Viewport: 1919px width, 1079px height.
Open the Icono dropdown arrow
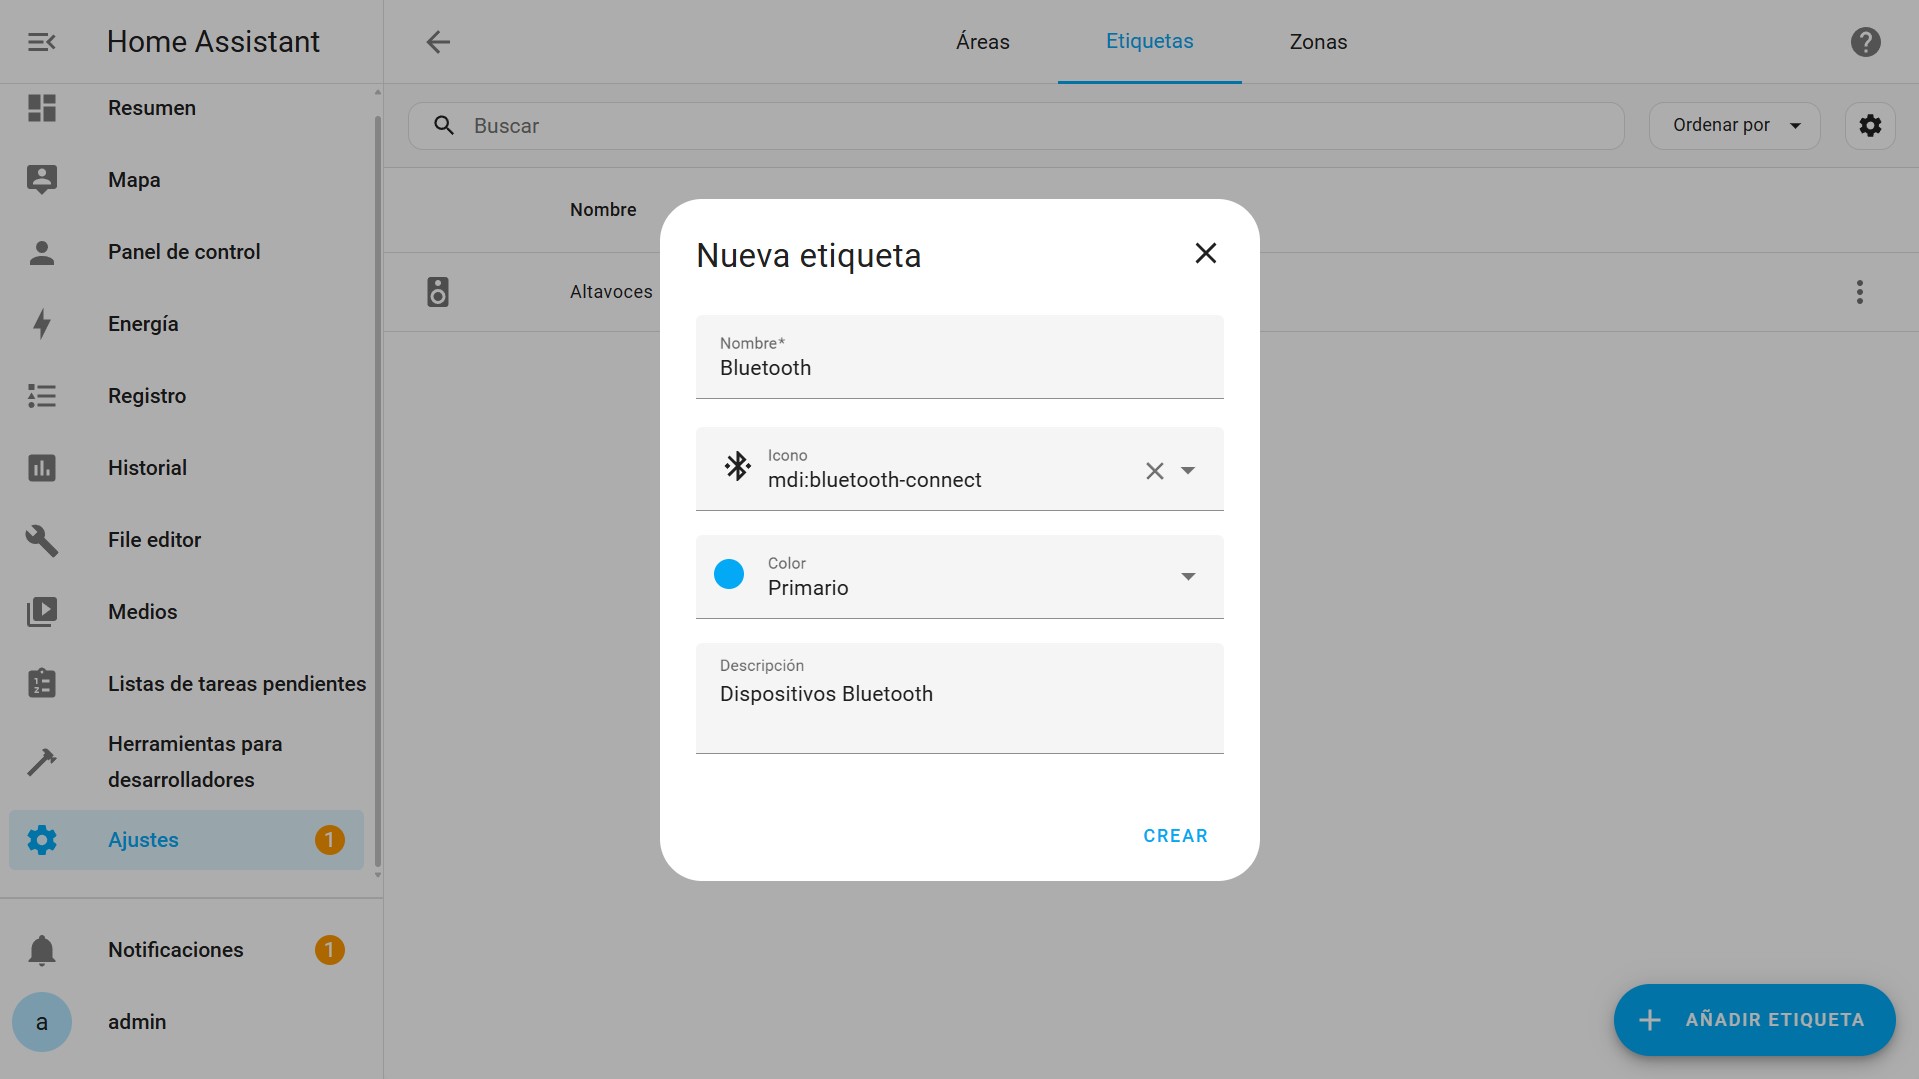point(1188,470)
